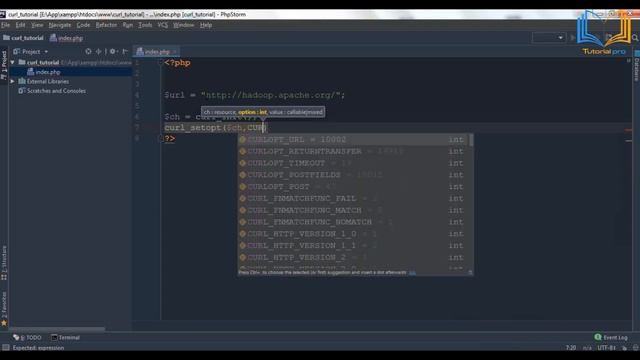640x360 pixels.
Task: Open the Refactor menu
Action: coord(106,25)
